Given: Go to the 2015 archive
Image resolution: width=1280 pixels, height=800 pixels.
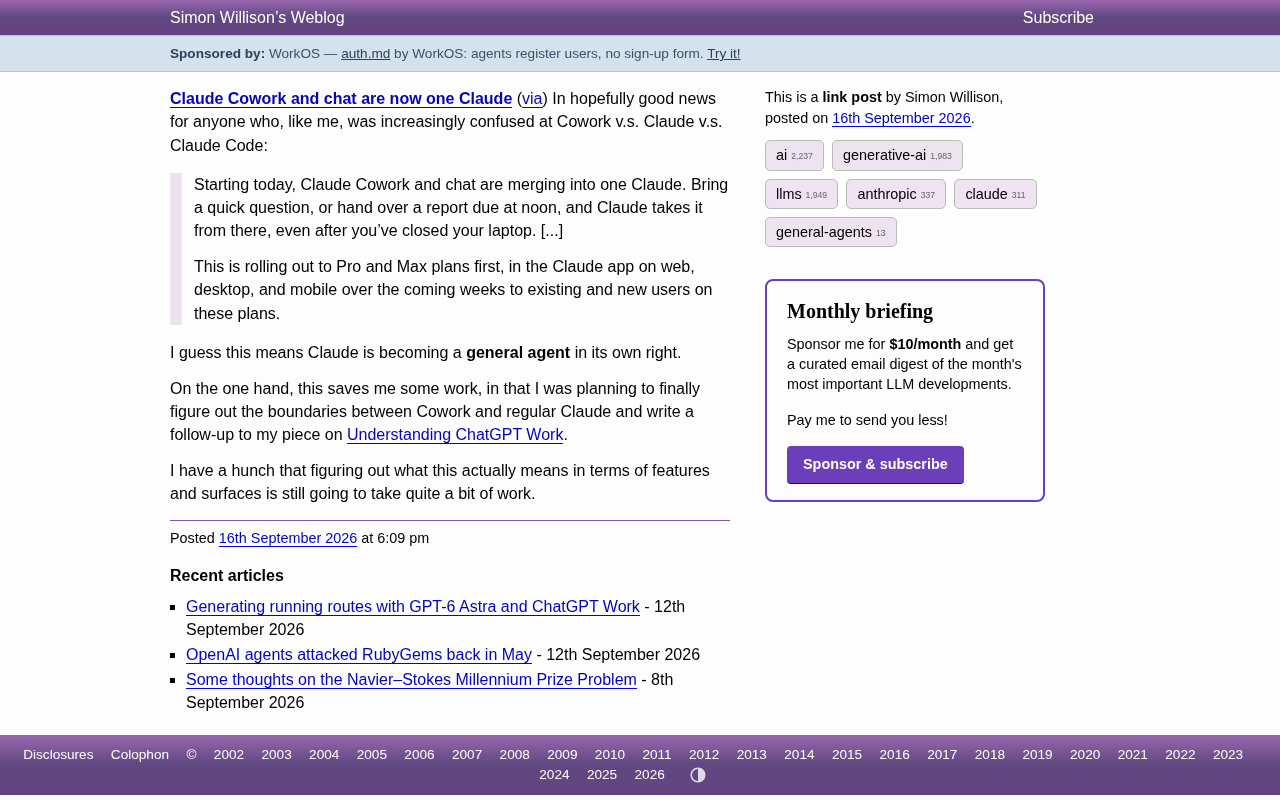Looking at the screenshot, I should tap(847, 755).
